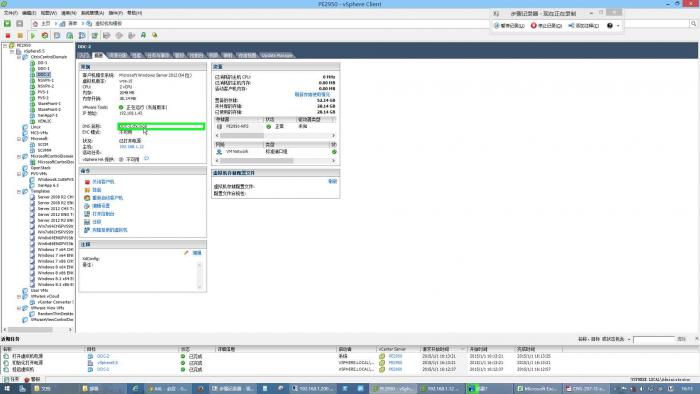The image size is (700, 394).
Task: Click the green navigate-back arrow icon
Action: tap(8, 23)
